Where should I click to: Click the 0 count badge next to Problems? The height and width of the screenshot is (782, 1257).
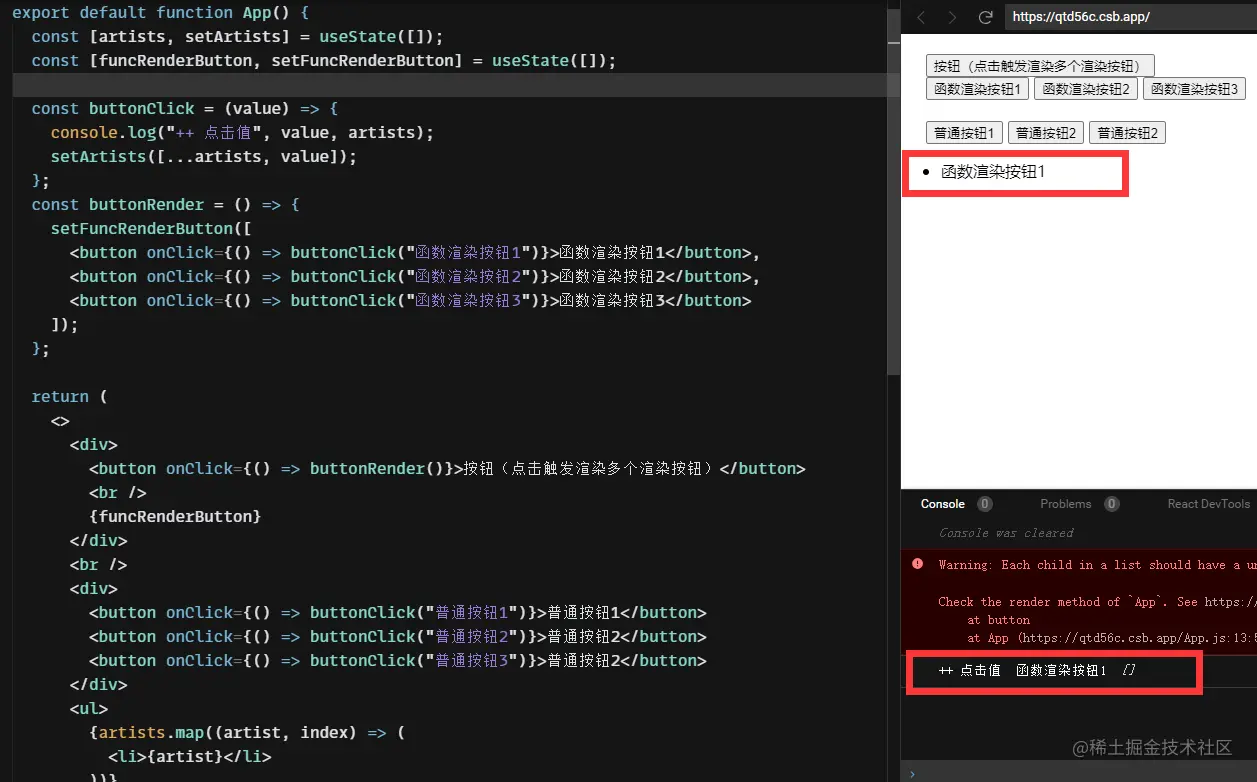tap(1112, 504)
